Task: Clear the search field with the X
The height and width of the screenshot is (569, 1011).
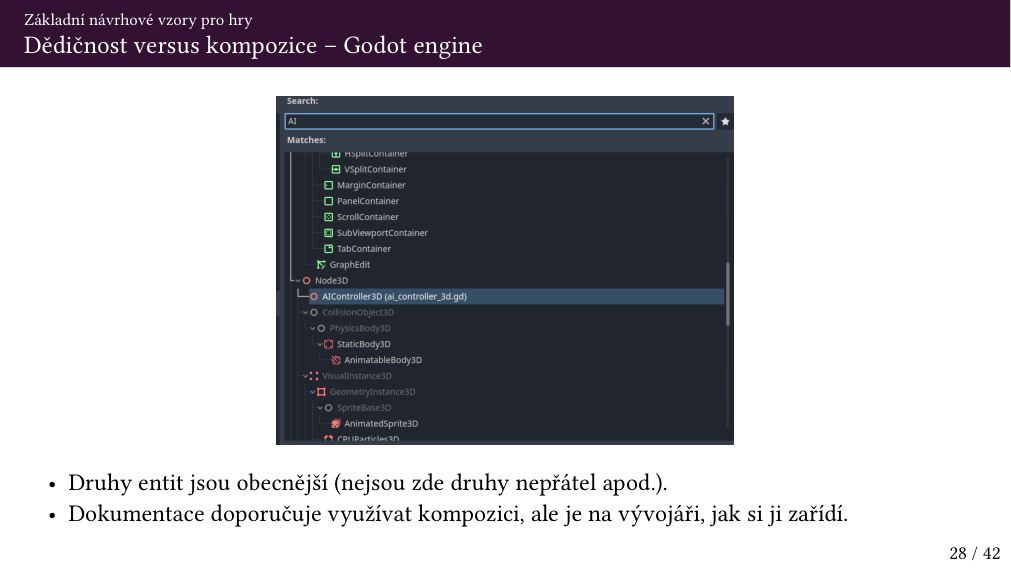Action: click(x=705, y=121)
